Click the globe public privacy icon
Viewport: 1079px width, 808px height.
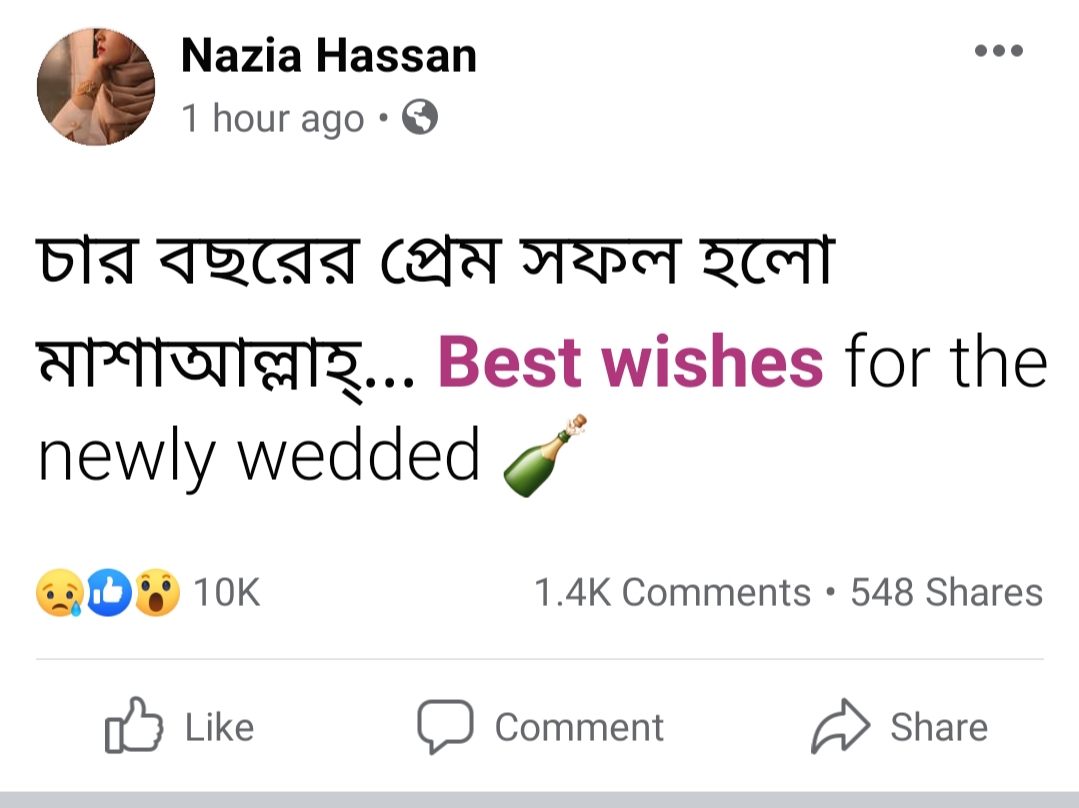420,119
